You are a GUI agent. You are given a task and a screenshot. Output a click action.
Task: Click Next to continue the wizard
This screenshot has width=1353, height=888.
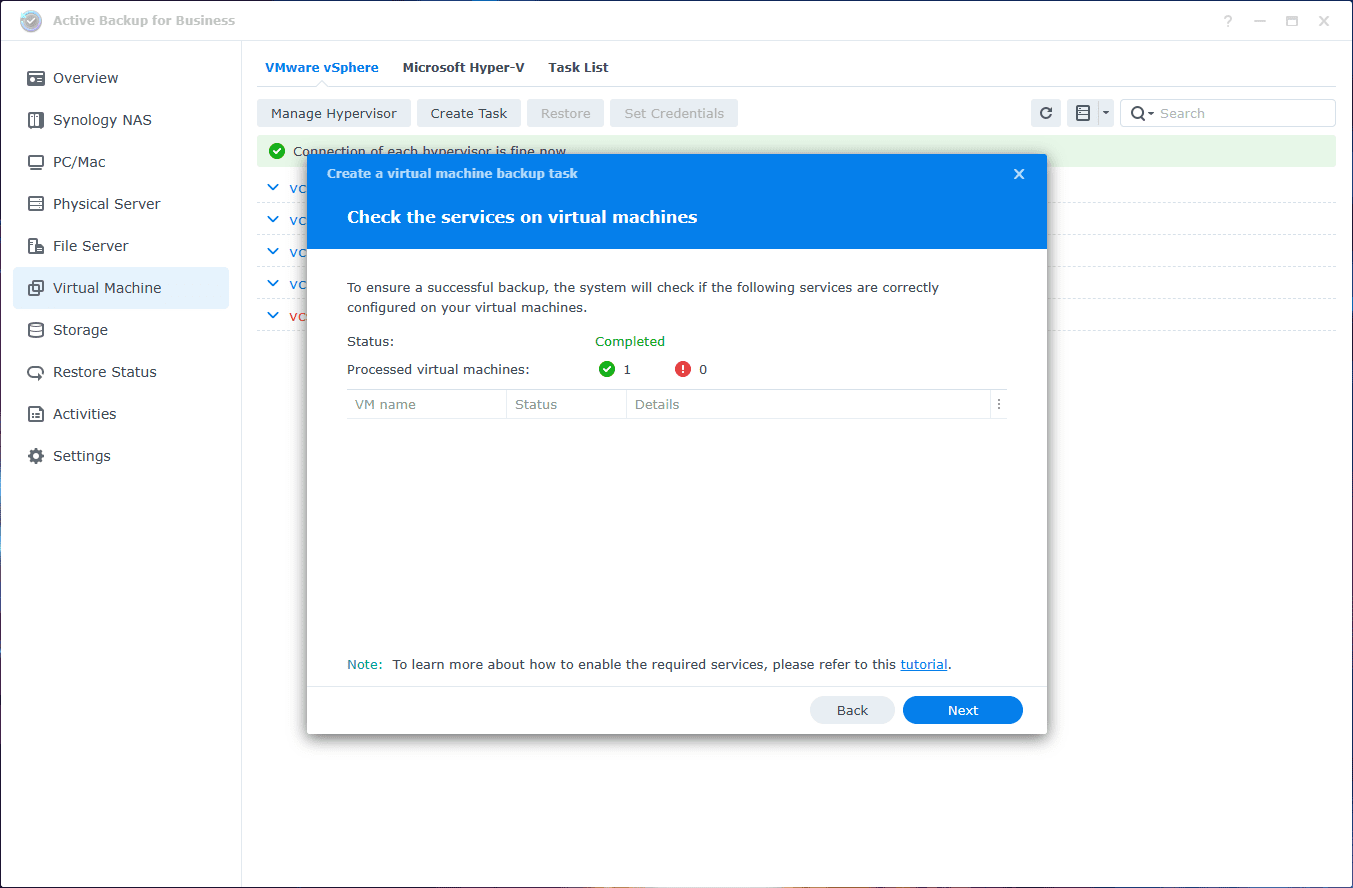[963, 710]
